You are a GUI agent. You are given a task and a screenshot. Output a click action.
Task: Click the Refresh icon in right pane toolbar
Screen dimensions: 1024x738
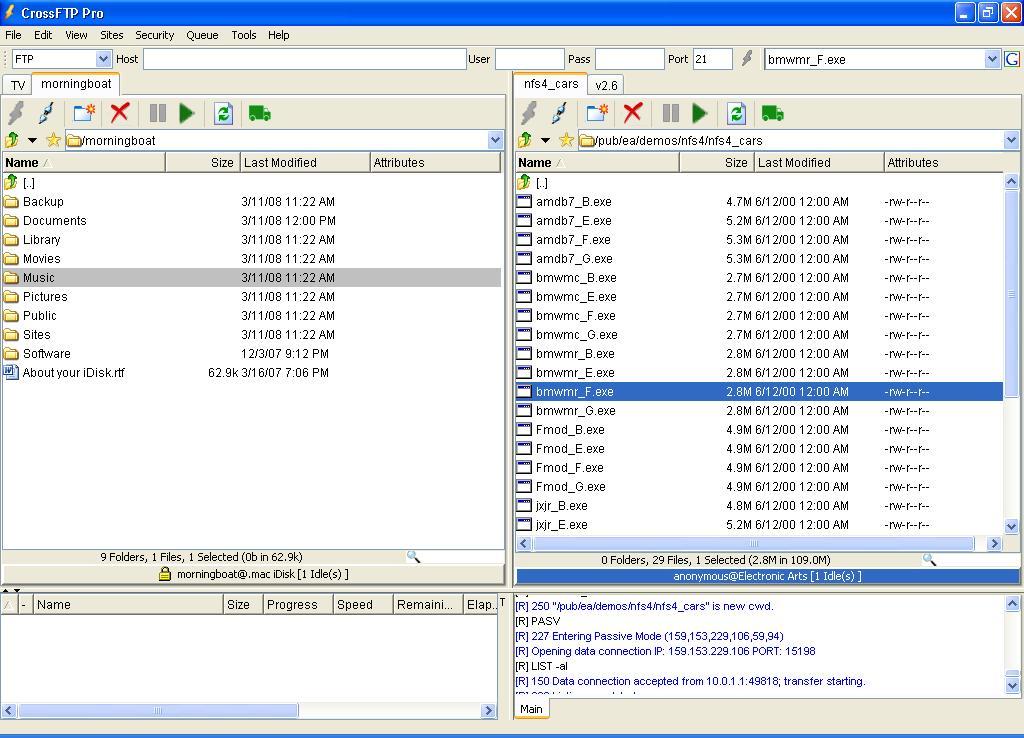tap(736, 113)
